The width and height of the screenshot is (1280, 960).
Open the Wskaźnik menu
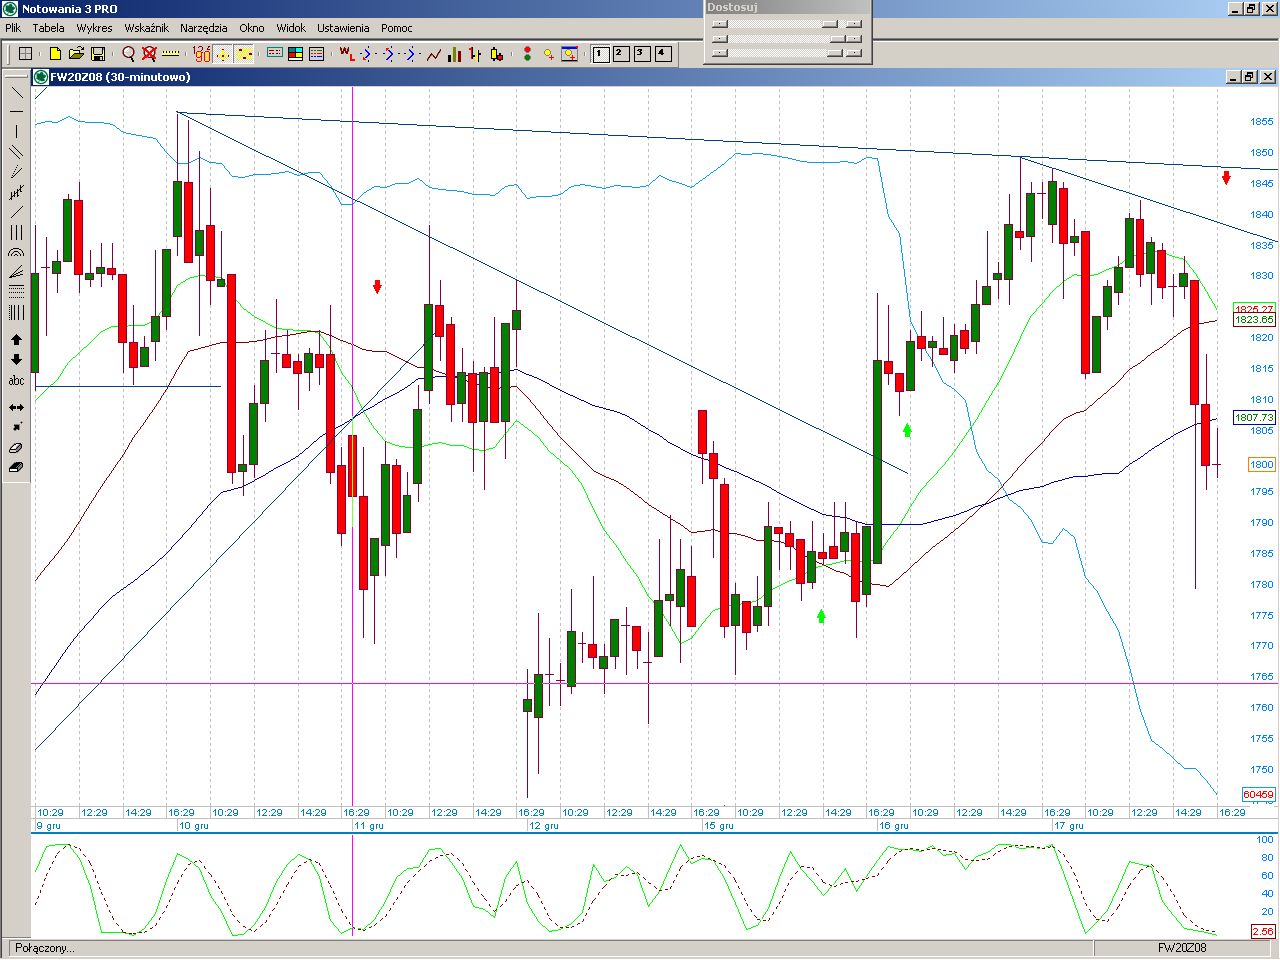click(146, 28)
